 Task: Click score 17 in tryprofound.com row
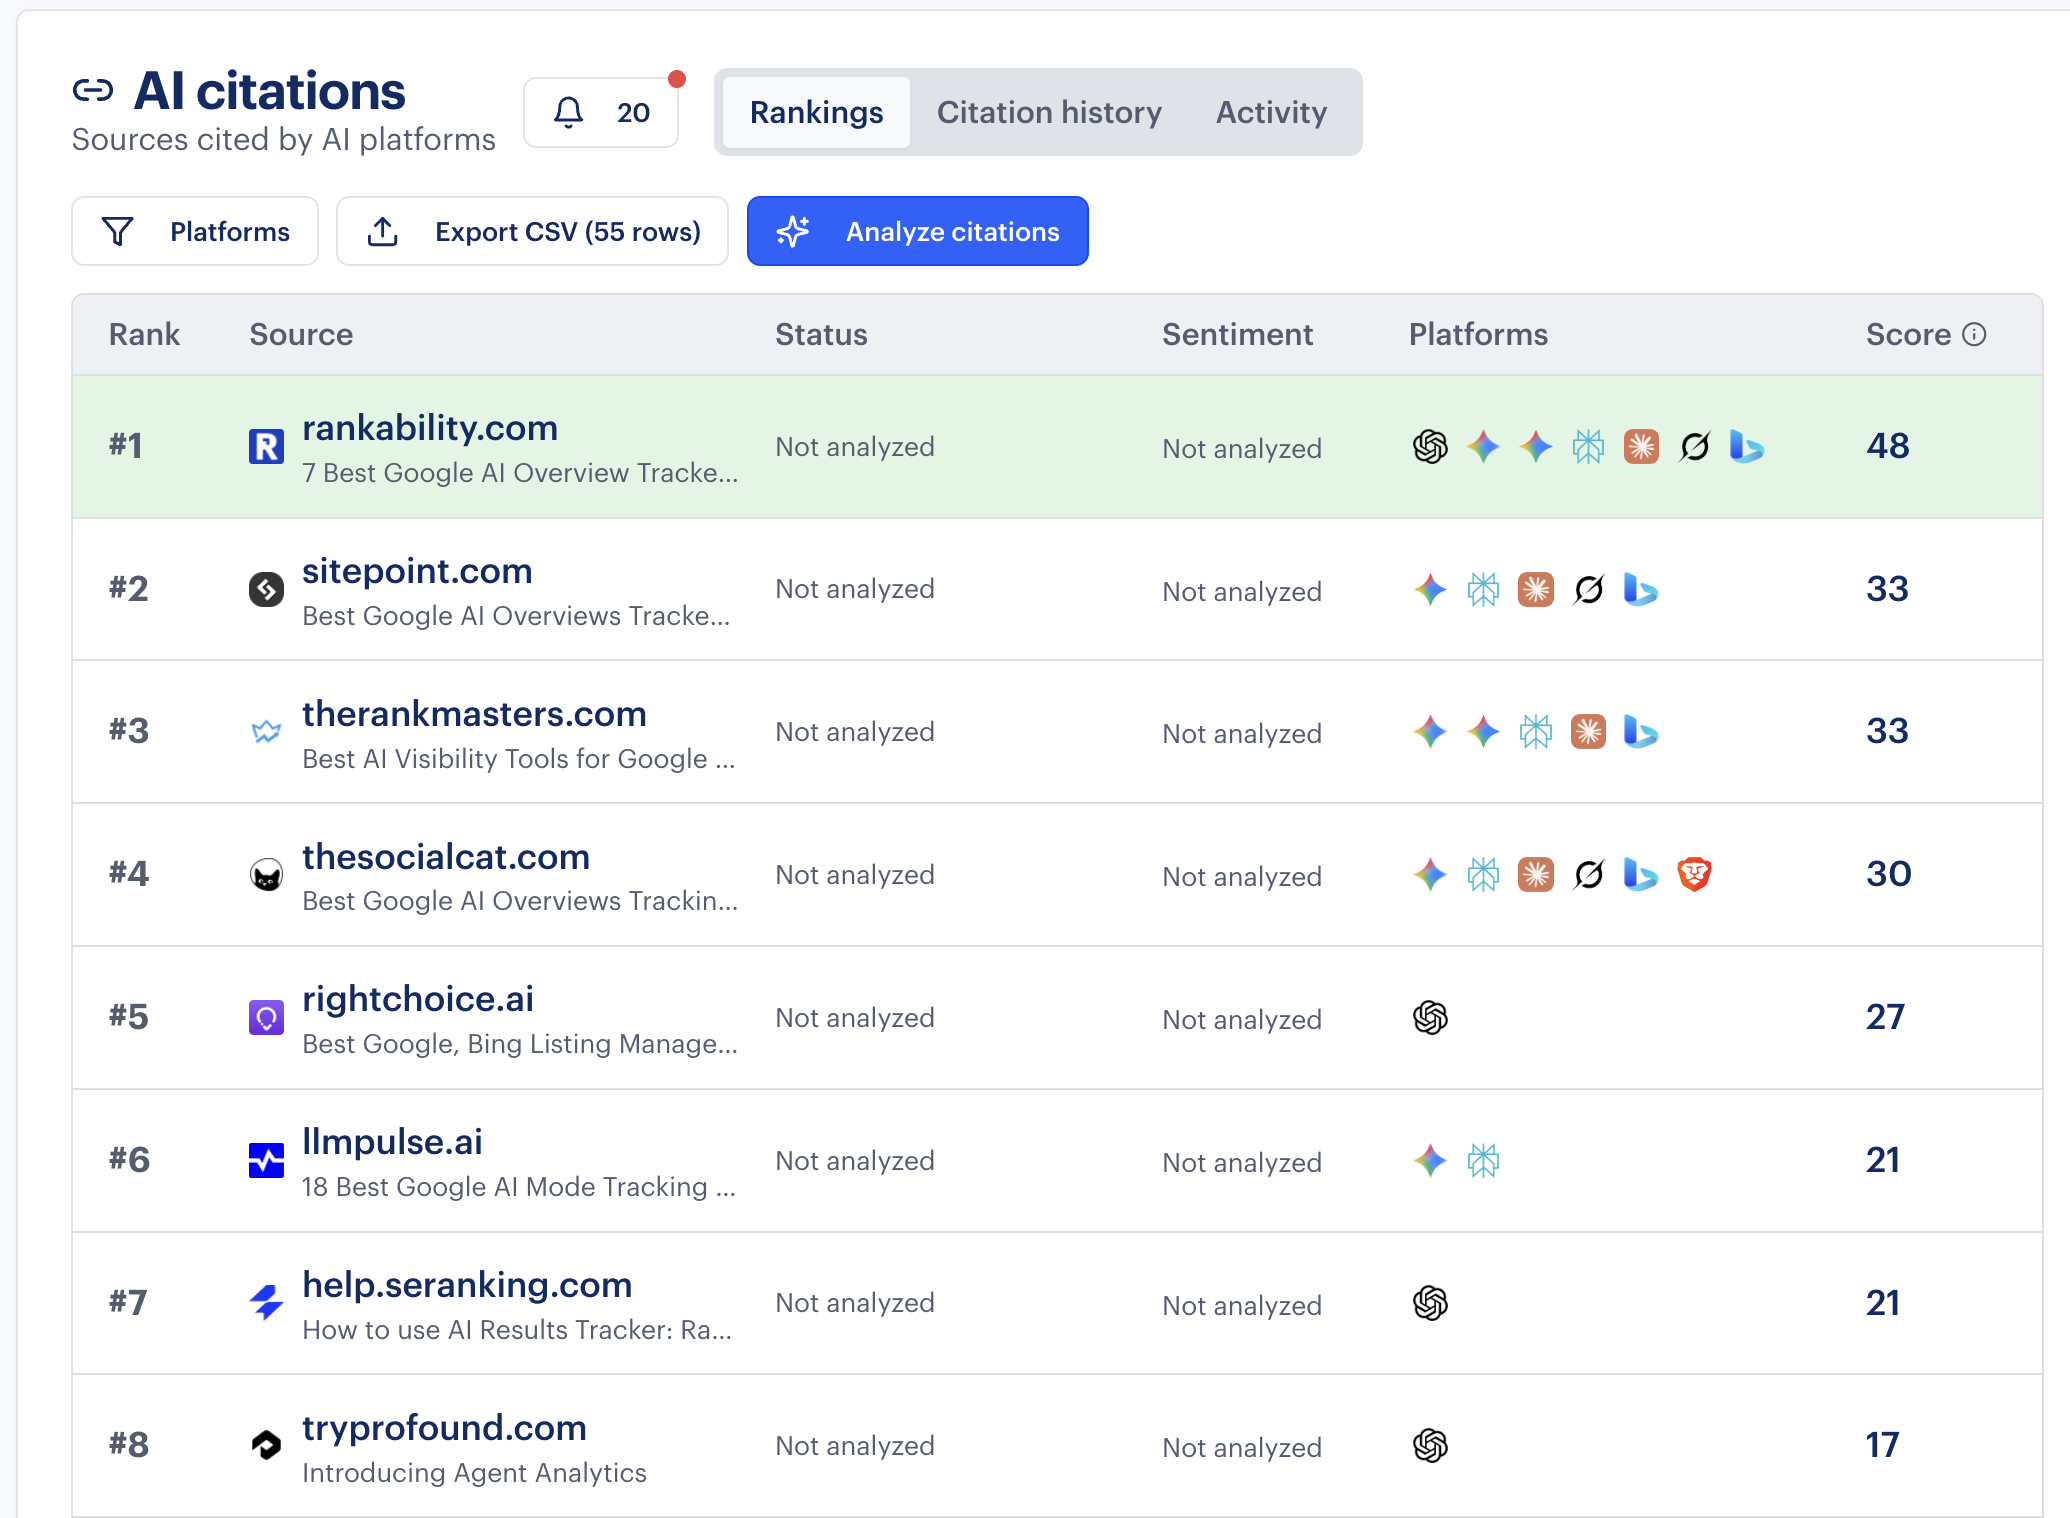click(1883, 1445)
